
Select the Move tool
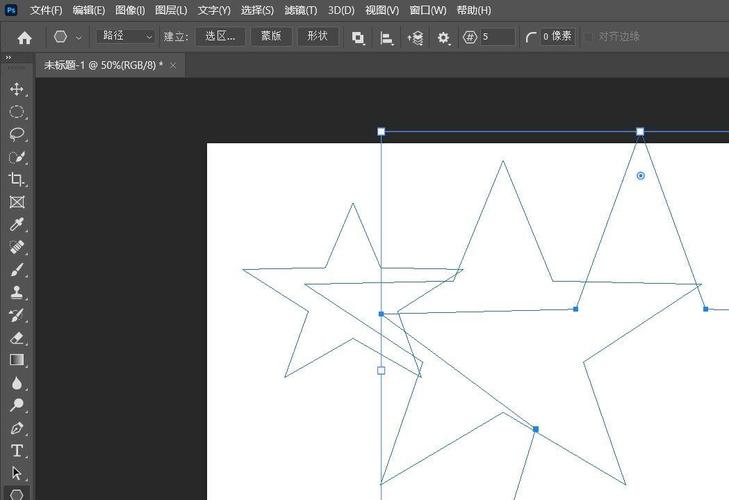(x=17, y=89)
